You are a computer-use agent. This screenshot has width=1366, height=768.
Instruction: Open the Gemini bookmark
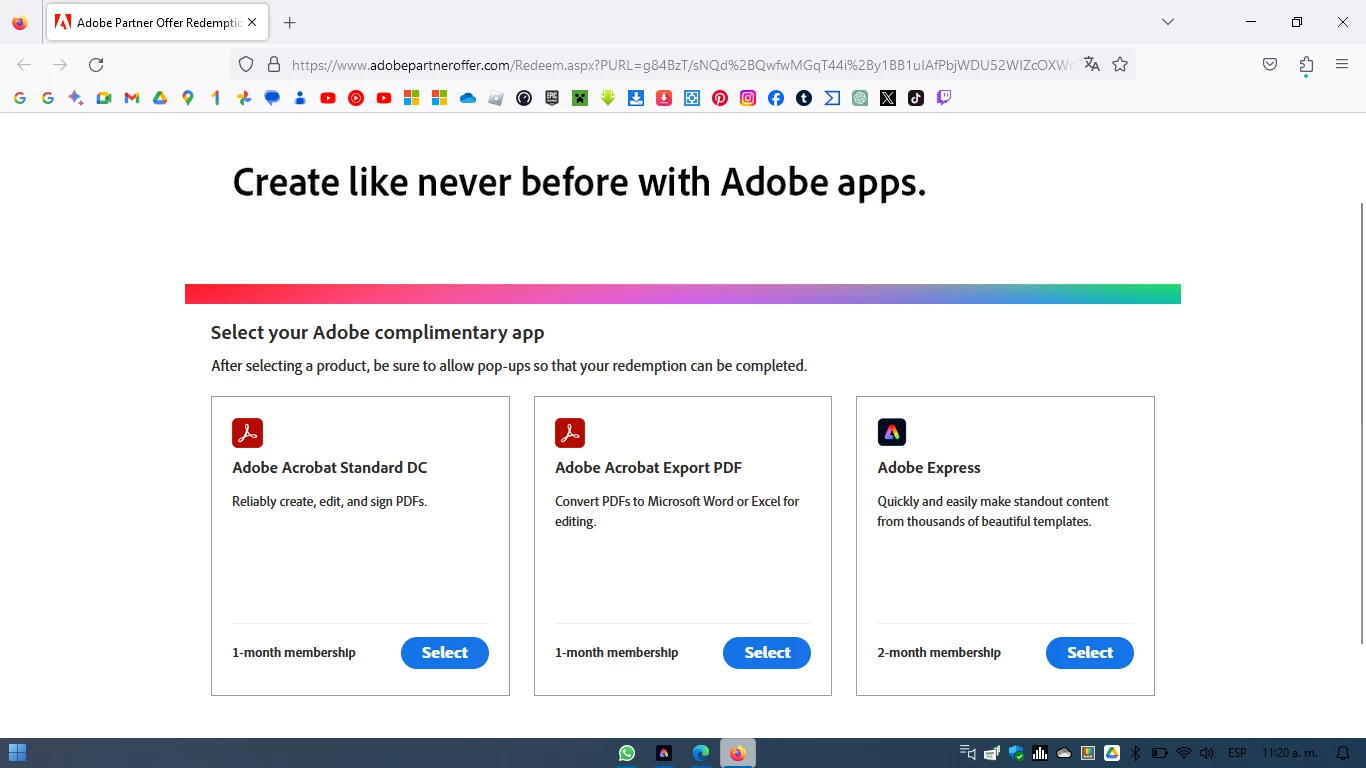click(75, 98)
